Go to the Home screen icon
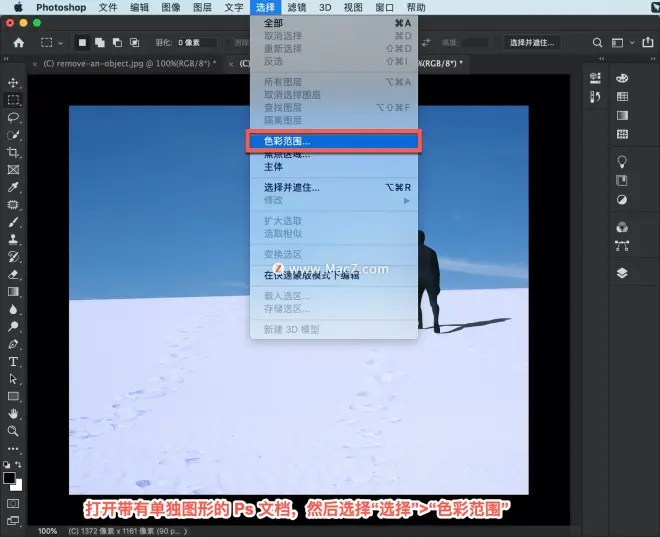This screenshot has width=660, height=537. click(19, 43)
